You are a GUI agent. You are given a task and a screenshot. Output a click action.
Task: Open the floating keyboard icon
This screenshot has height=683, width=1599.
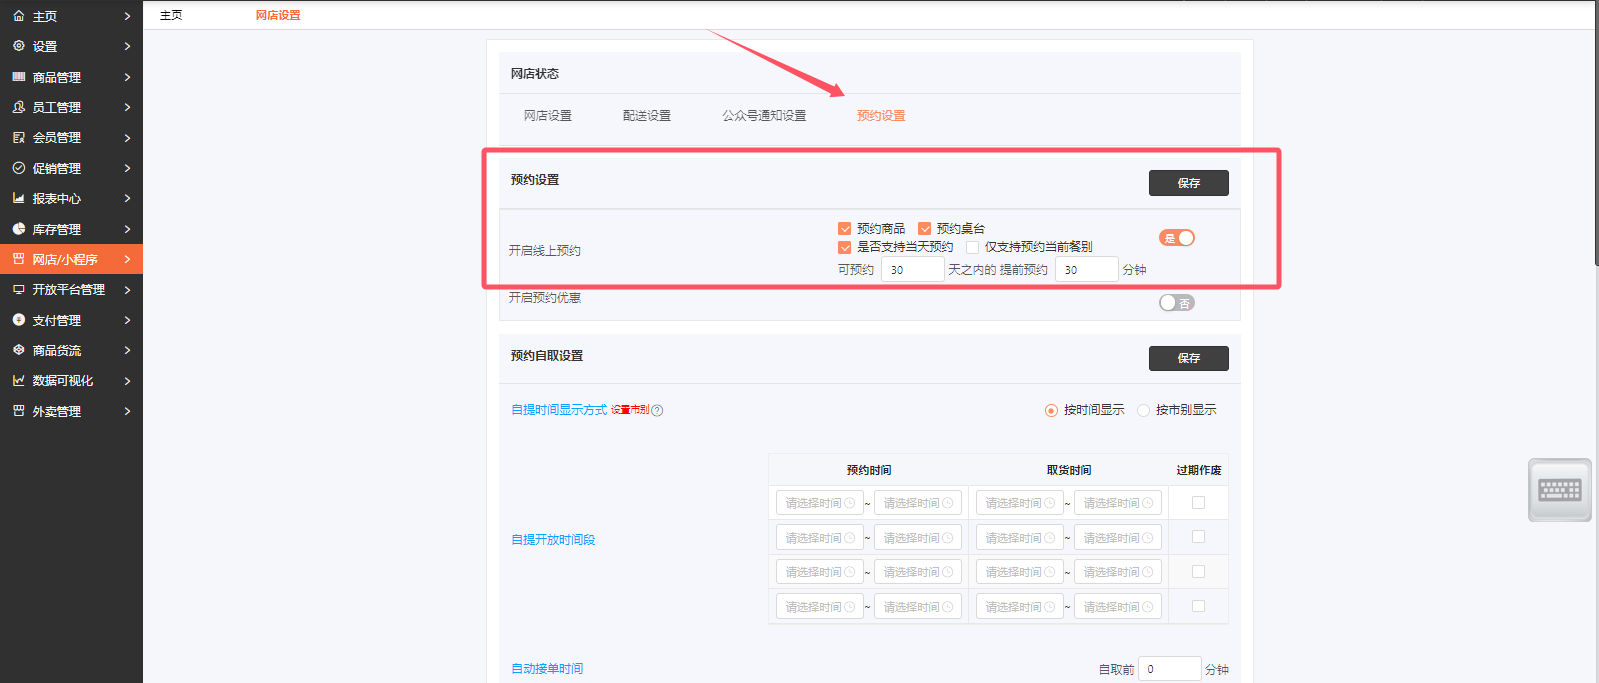pos(1559,490)
